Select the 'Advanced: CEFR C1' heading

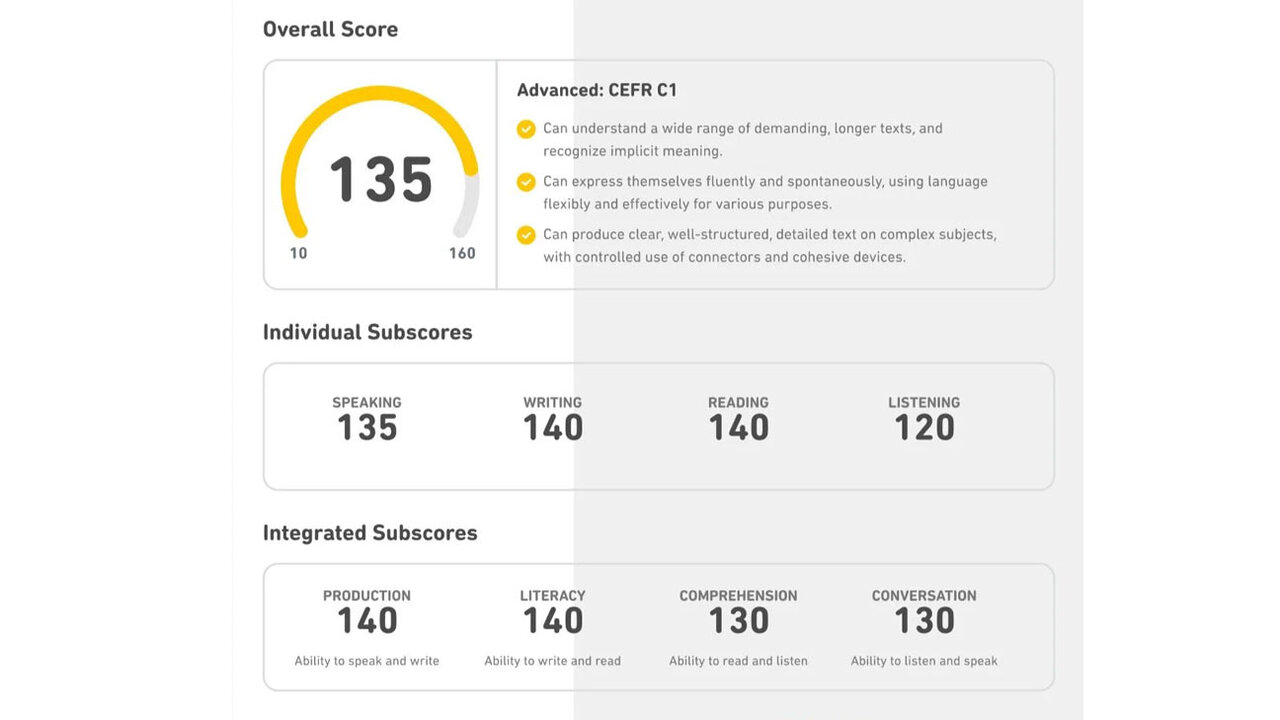pyautogui.click(x=597, y=90)
